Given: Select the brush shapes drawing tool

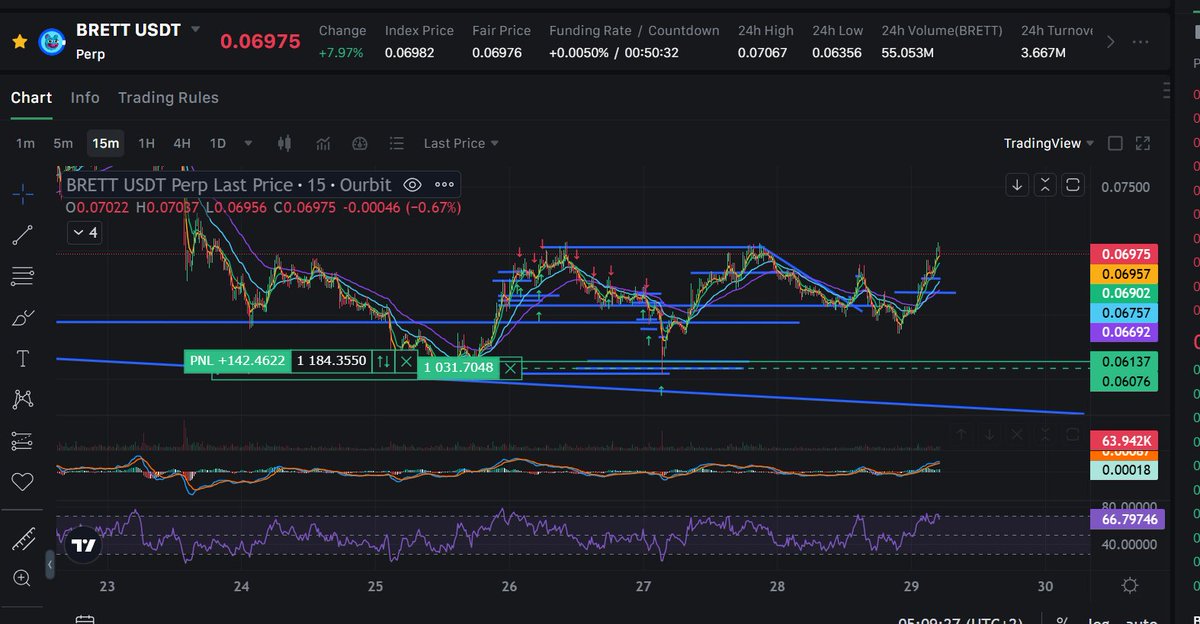Looking at the screenshot, I should 24,318.
